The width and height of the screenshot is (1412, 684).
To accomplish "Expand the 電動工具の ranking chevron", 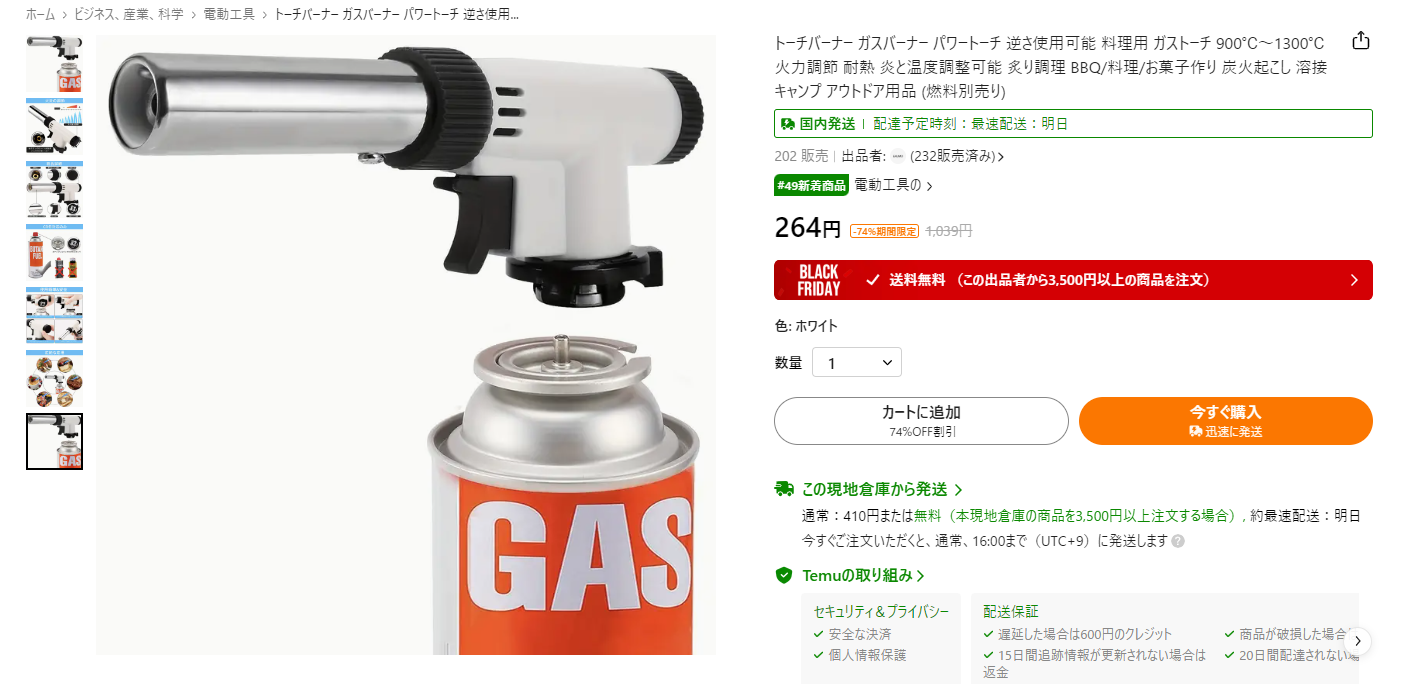I will pyautogui.click(x=929, y=186).
